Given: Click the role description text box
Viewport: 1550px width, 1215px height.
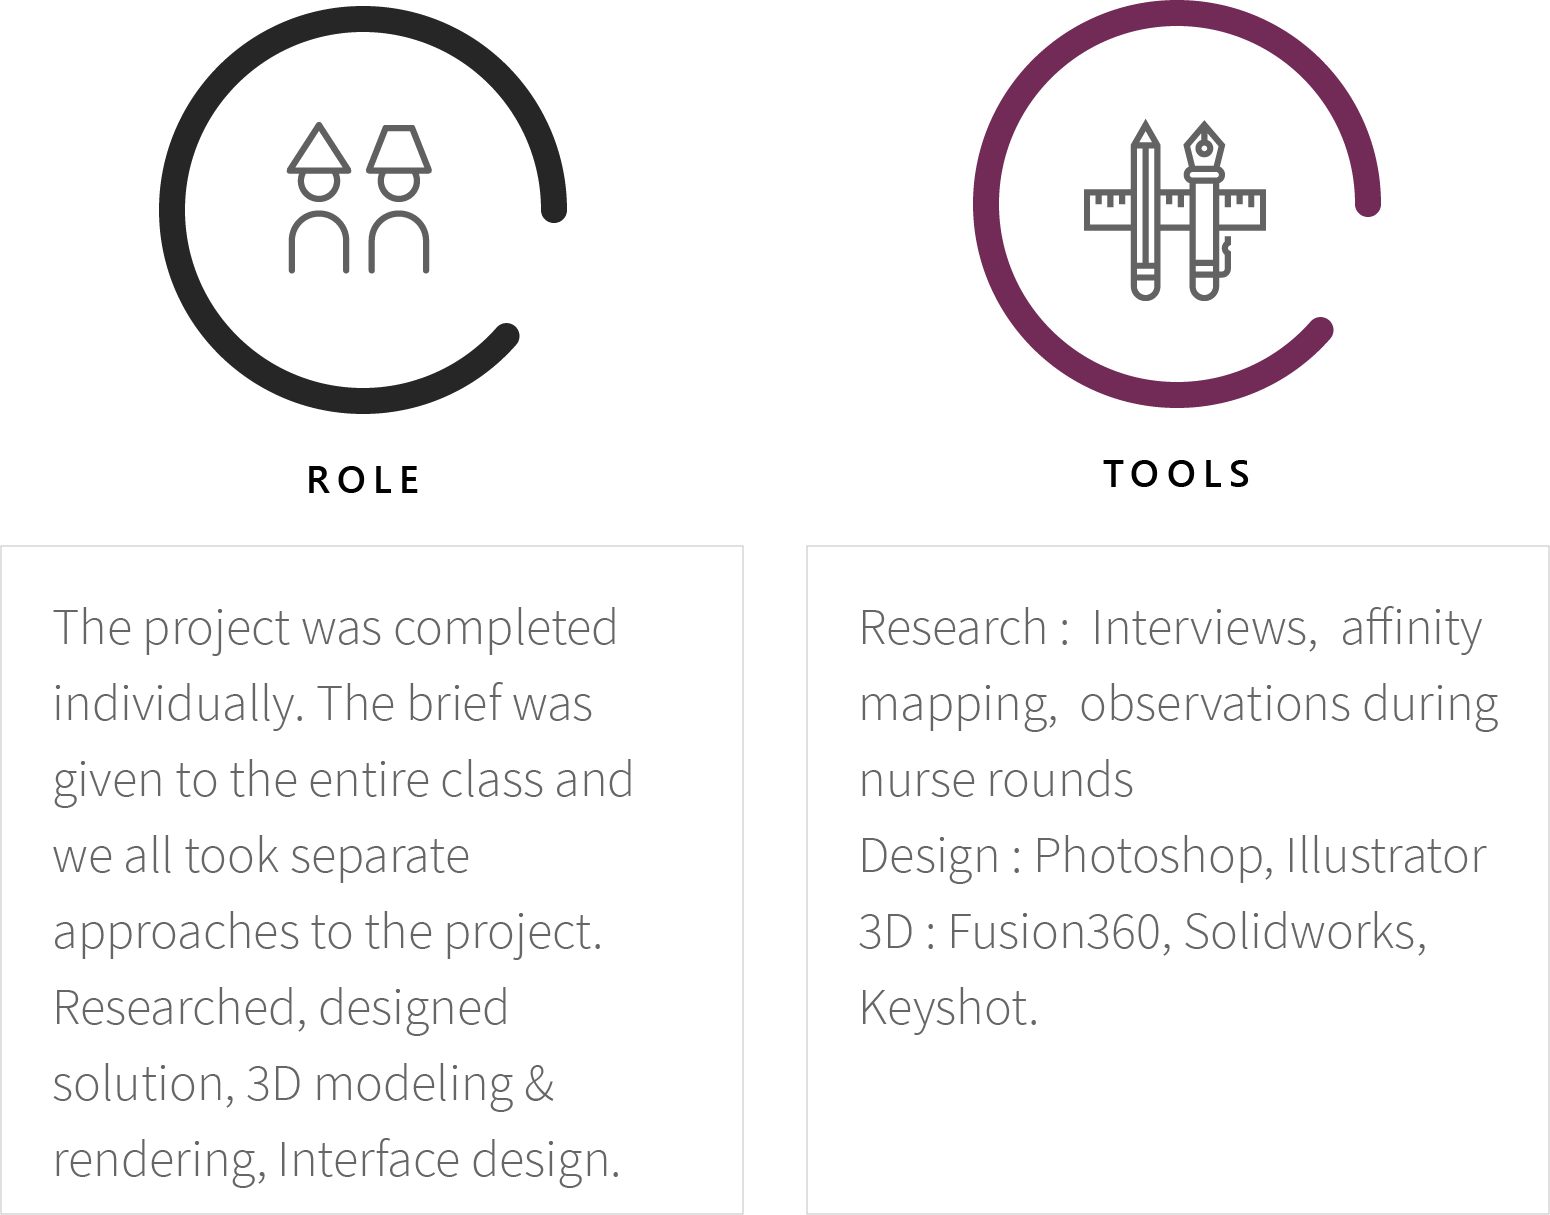Looking at the screenshot, I should 372,880.
